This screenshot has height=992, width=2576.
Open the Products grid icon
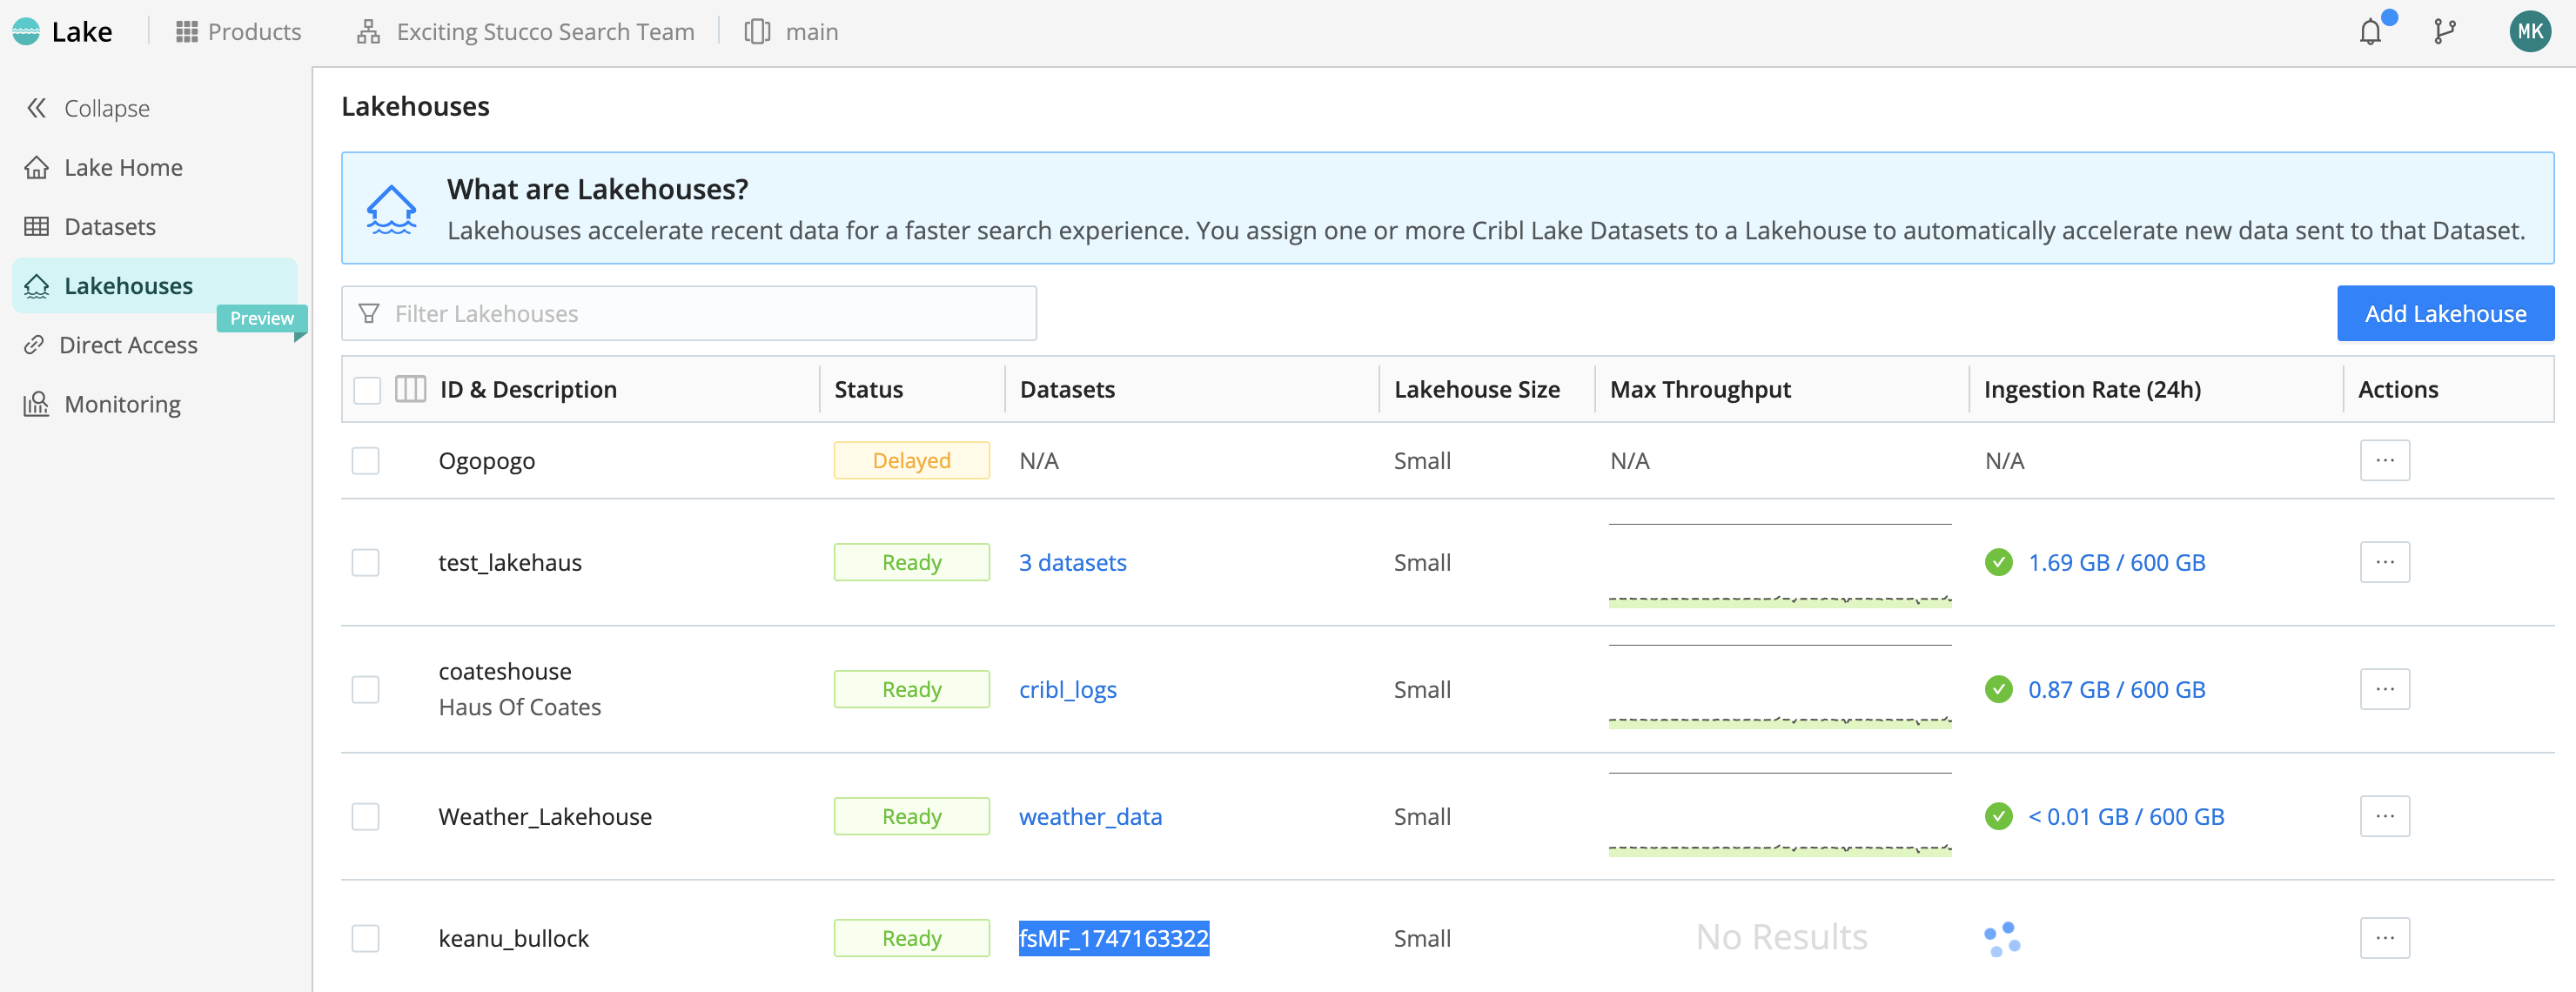click(187, 31)
